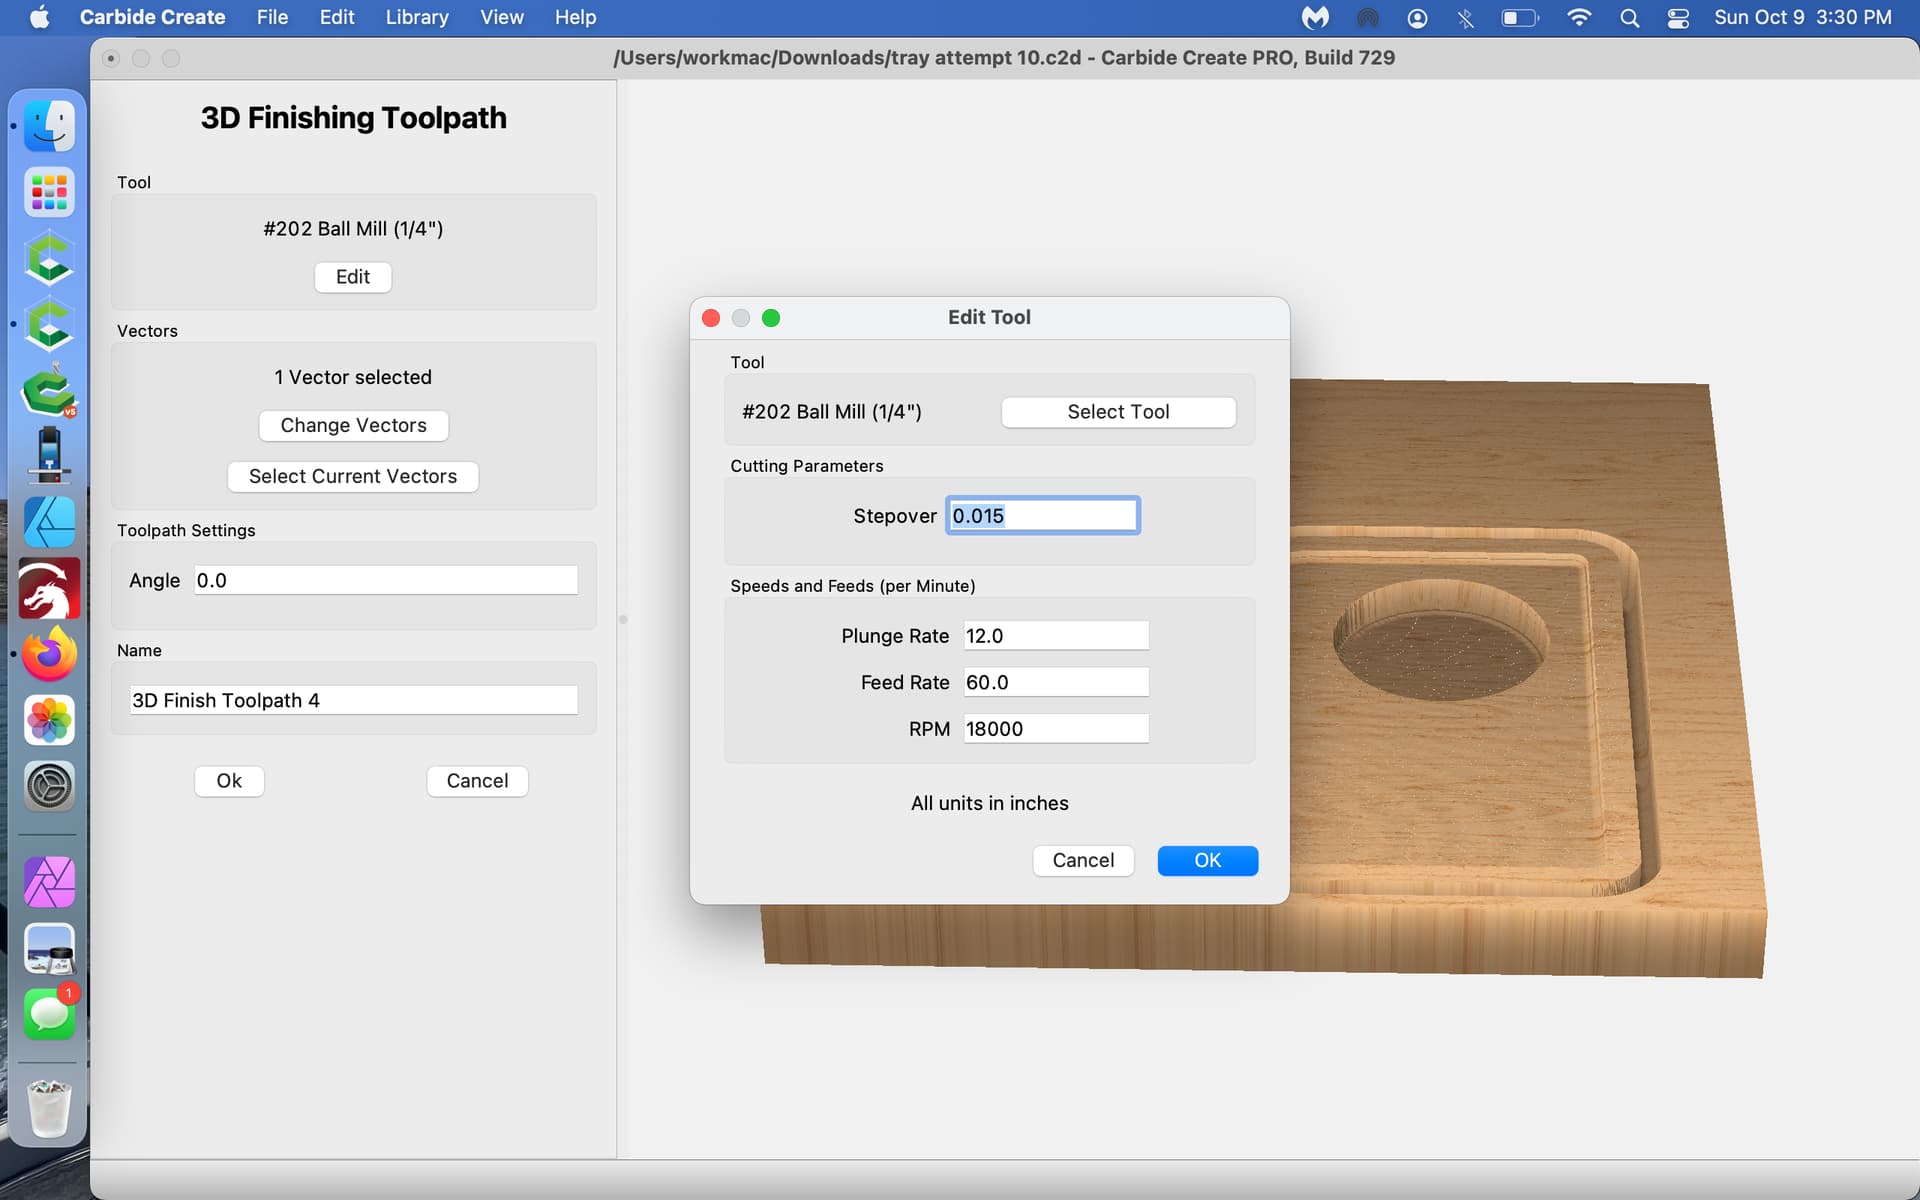
Task: Open the File menu
Action: click(x=272, y=17)
